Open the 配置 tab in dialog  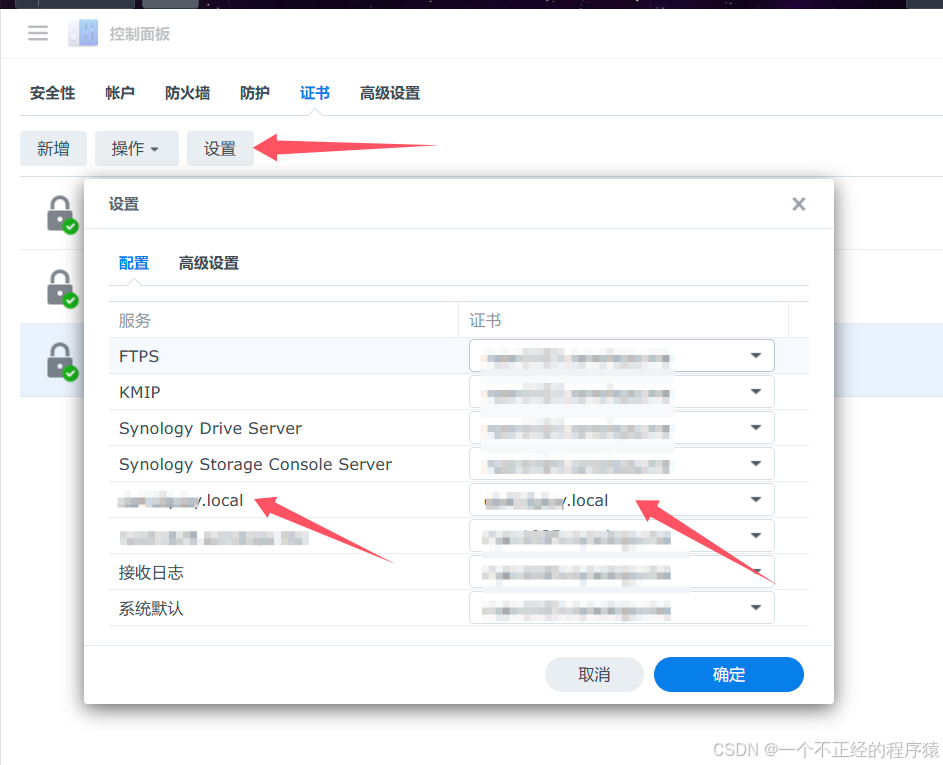(x=134, y=263)
